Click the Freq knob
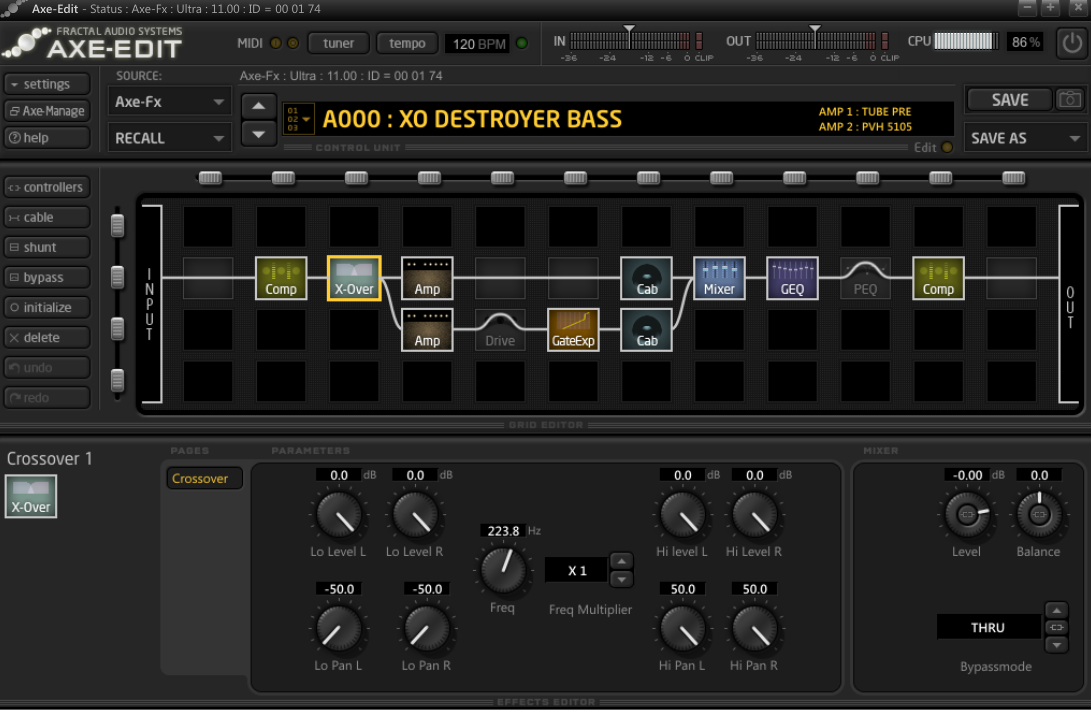The image size is (1091, 710). (502, 569)
